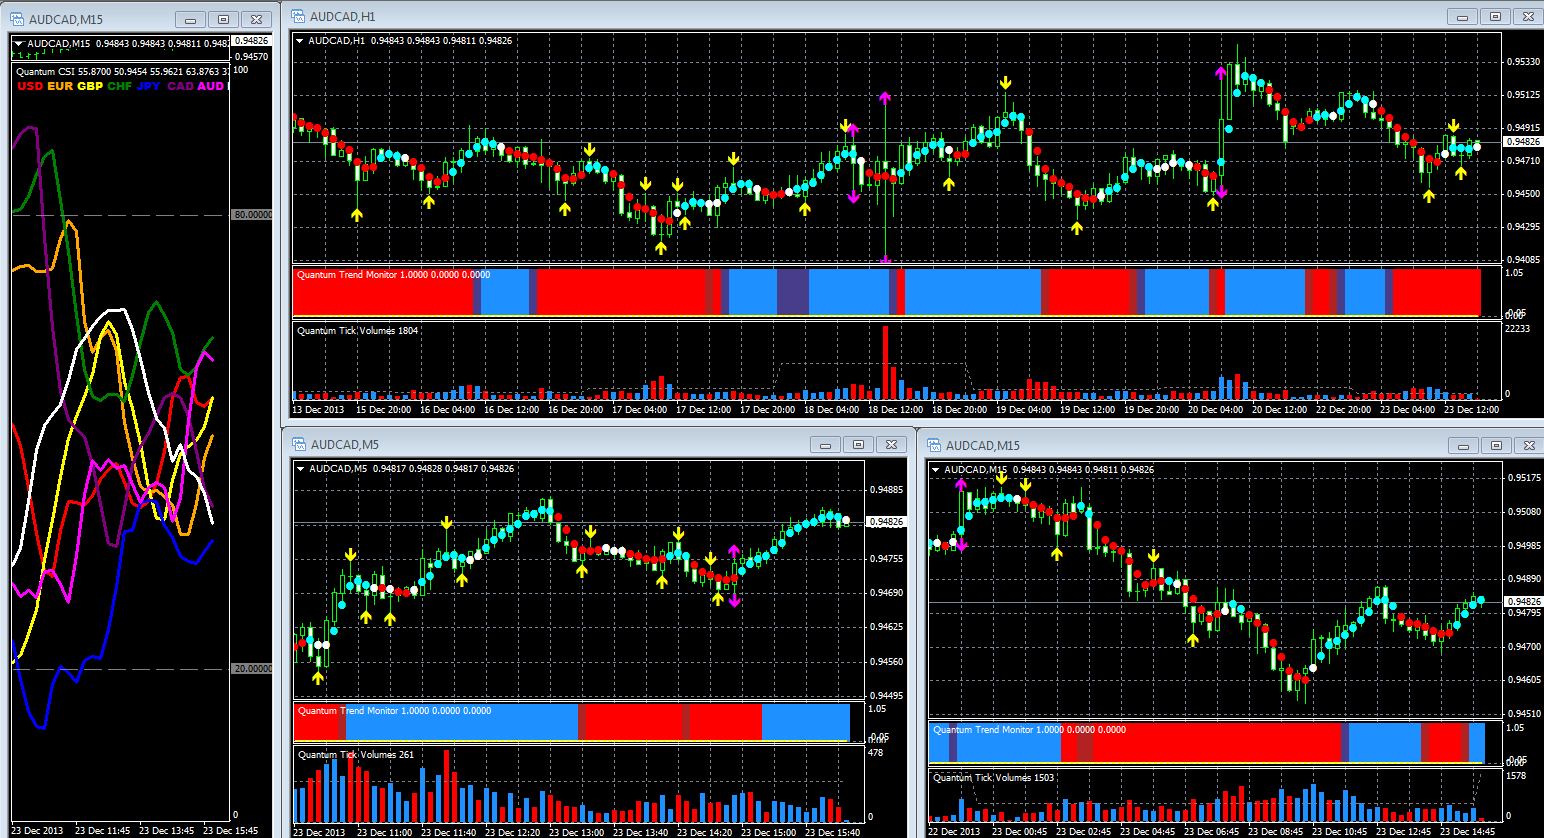Click the Quantum Tick Volumes label in M5 chart
Screen dimensions: 1544x838
click(346, 755)
